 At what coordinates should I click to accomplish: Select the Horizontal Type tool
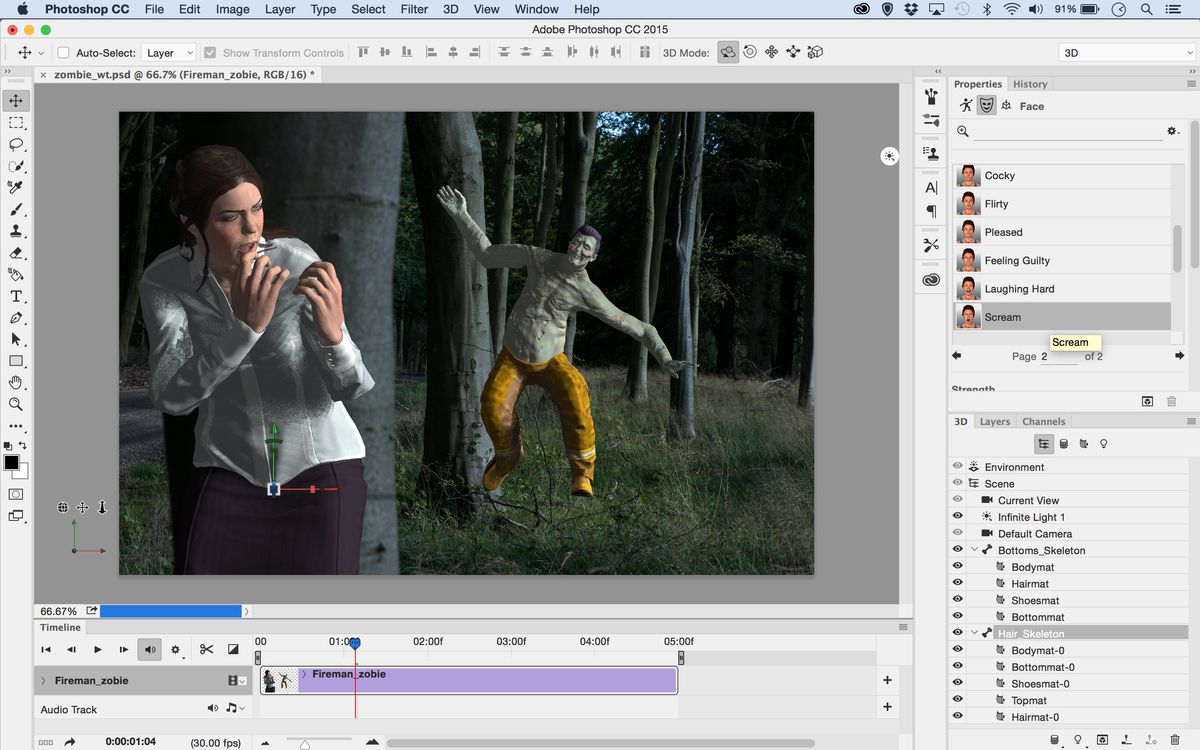point(16,296)
